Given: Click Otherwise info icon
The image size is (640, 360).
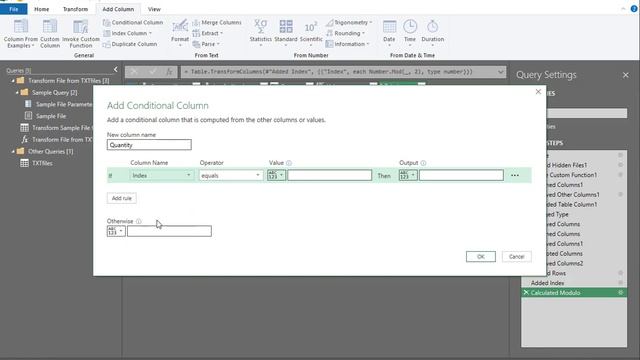Looking at the screenshot, I should 138,221.
